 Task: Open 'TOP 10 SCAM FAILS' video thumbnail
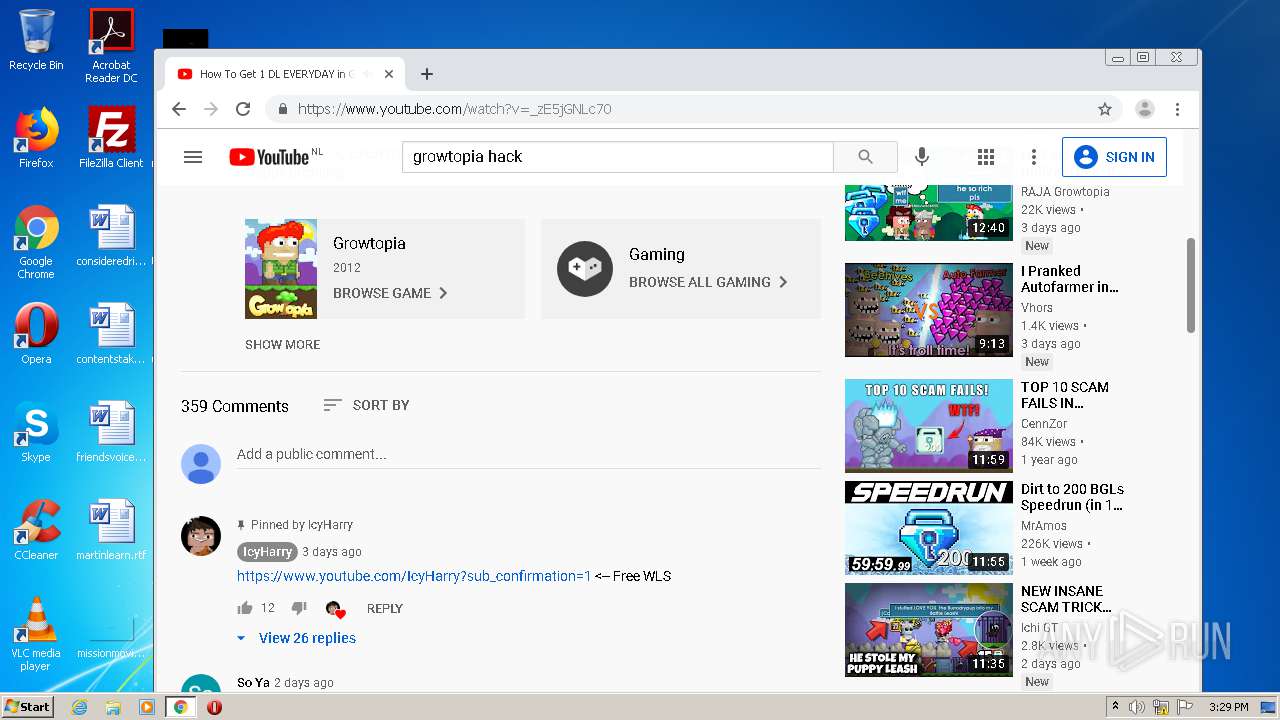point(928,426)
